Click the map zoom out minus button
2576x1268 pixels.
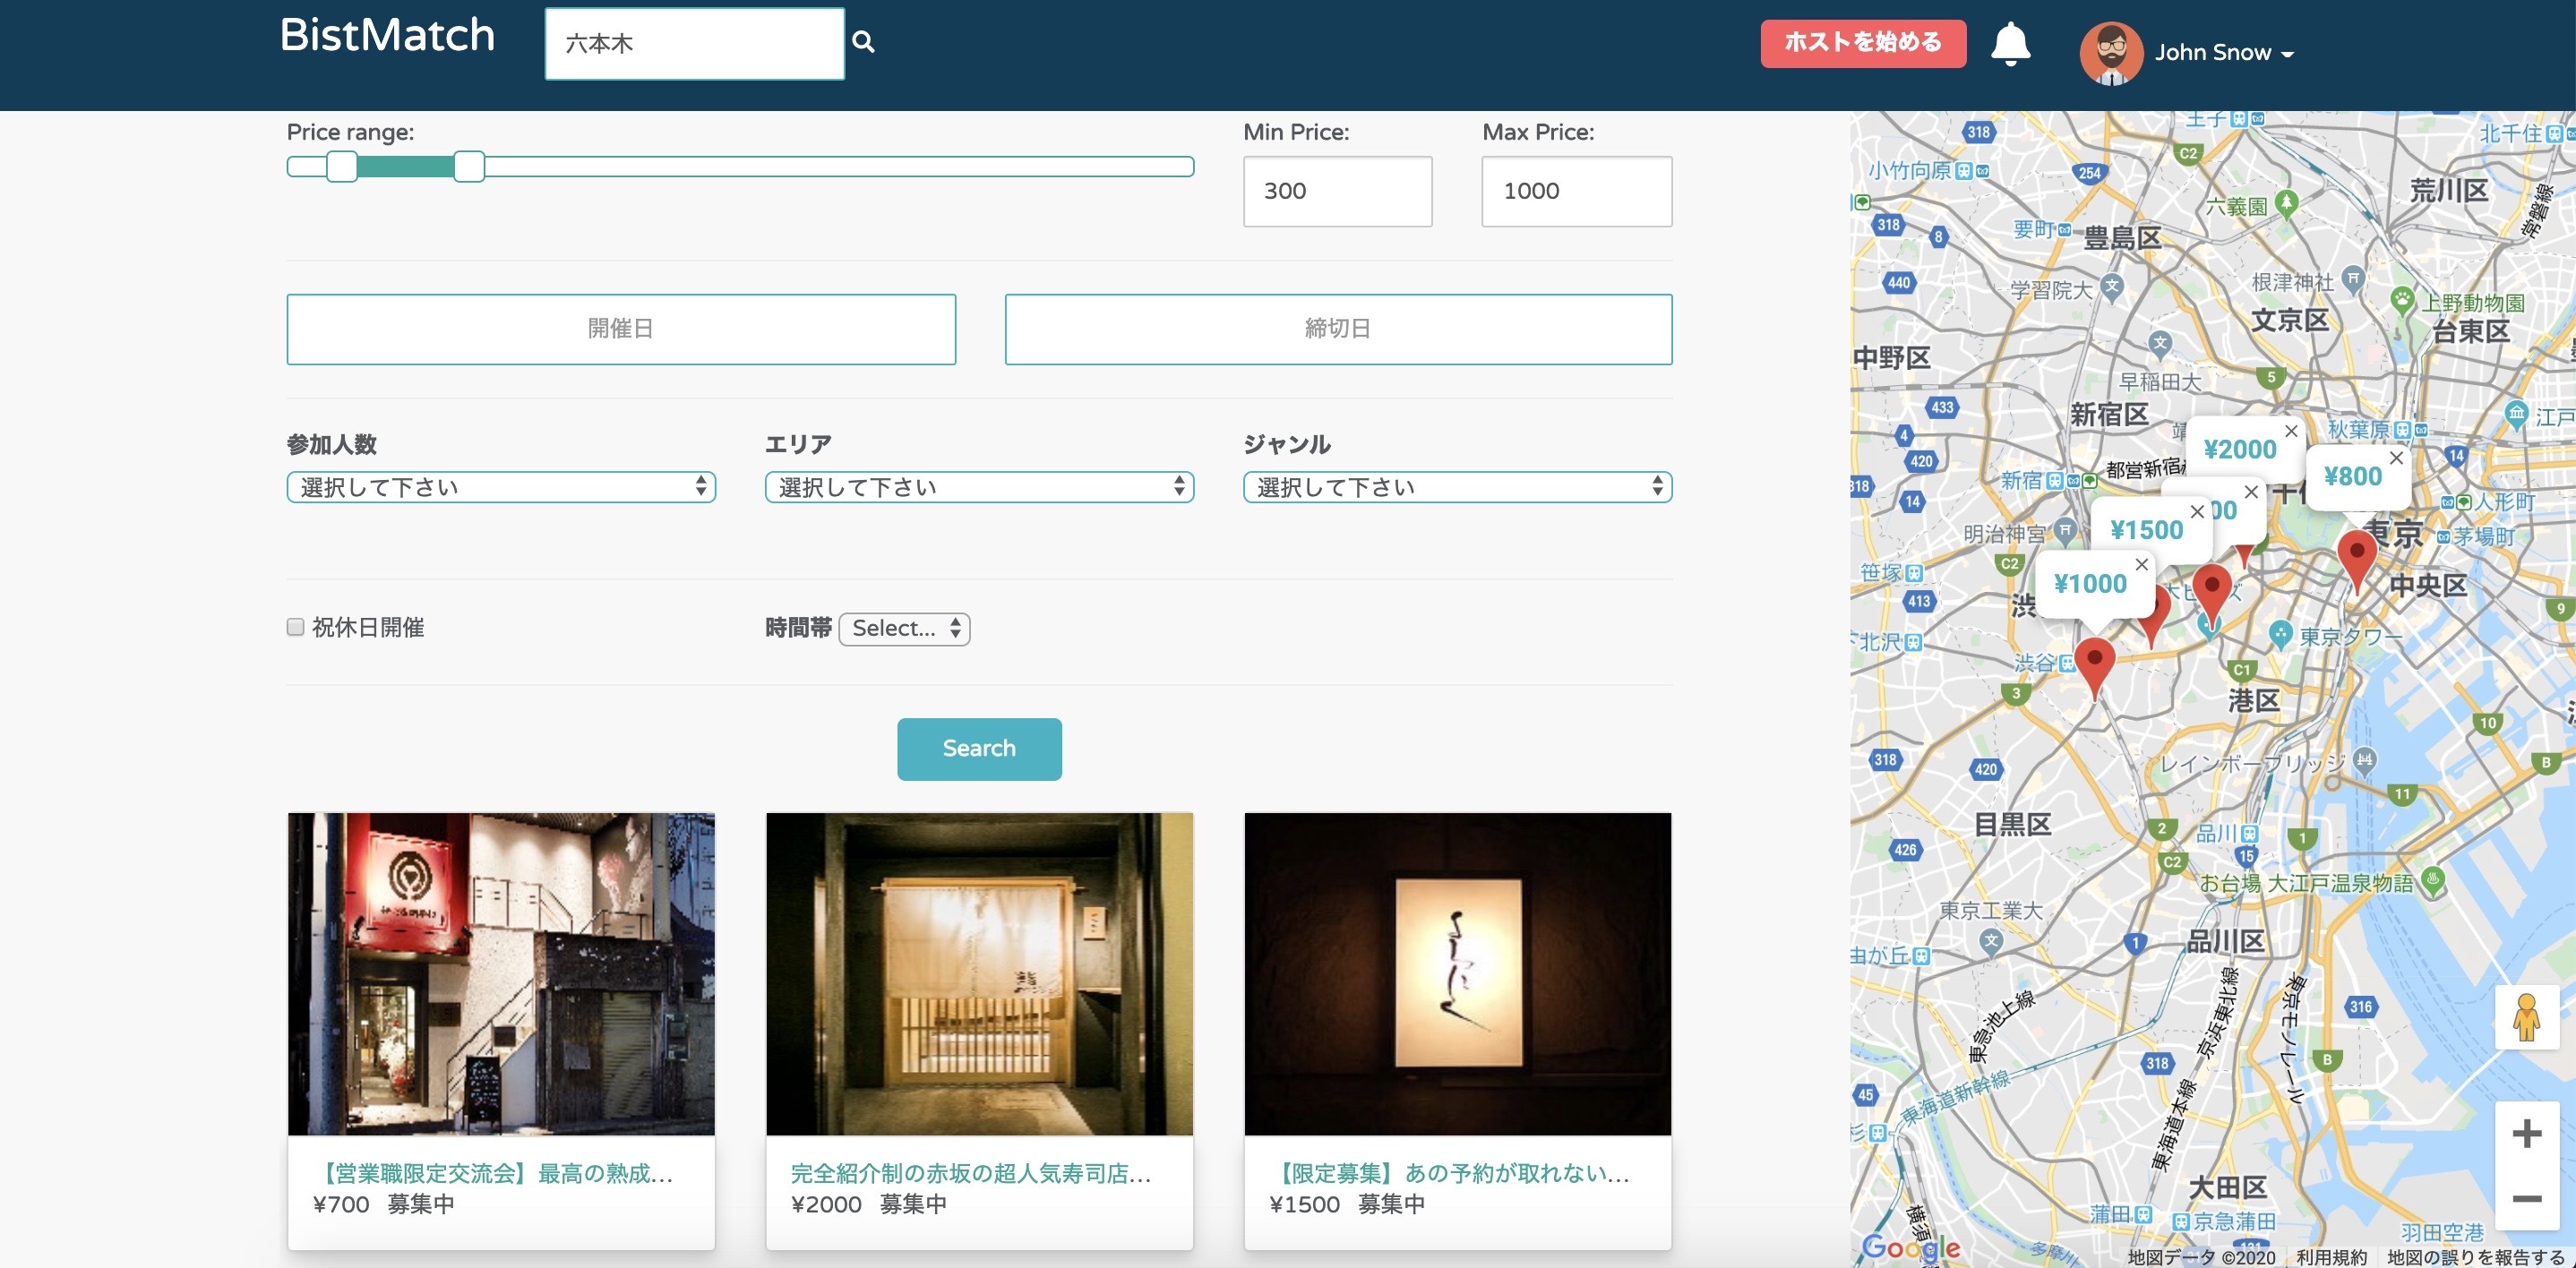pyautogui.click(x=2526, y=1198)
